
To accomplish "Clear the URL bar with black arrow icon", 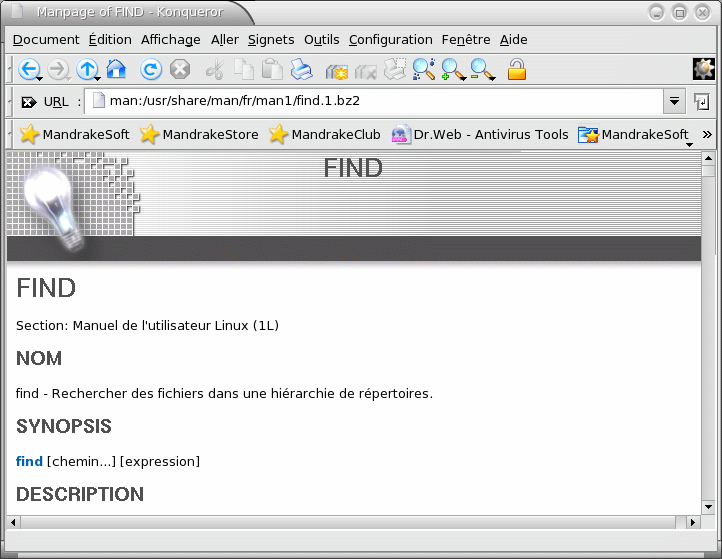I will [29, 102].
